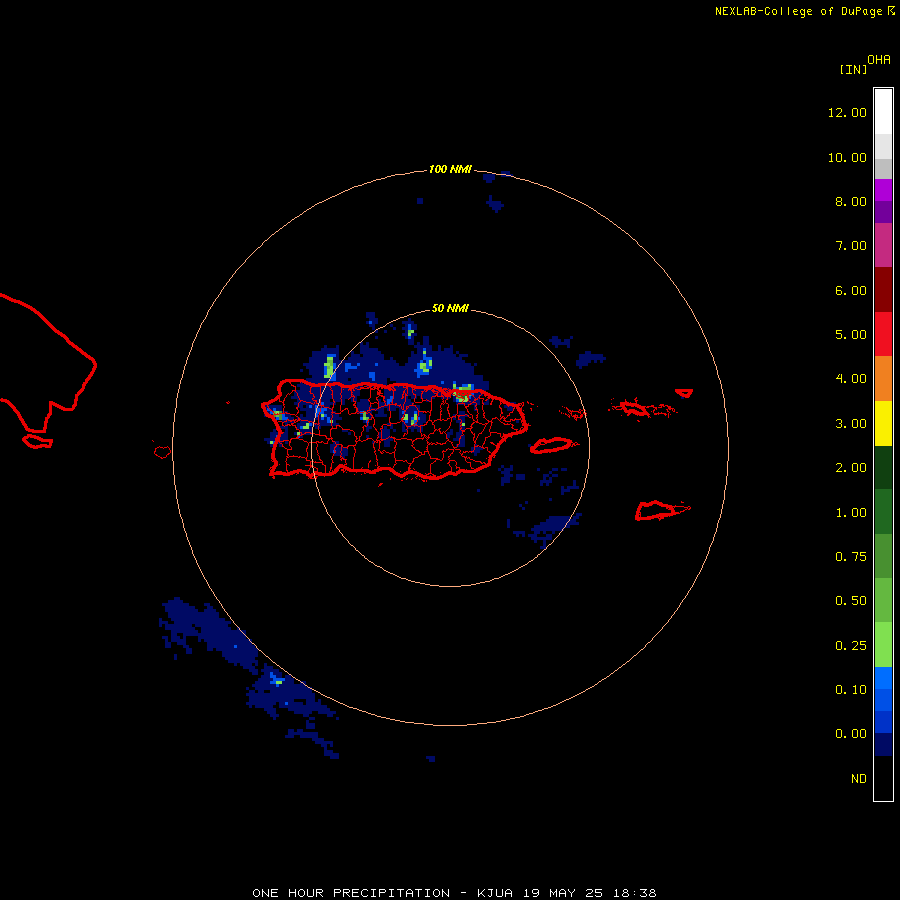900x900 pixels.
Task: Pick the pink legend swatch at 7.00
Action: [x=883, y=245]
